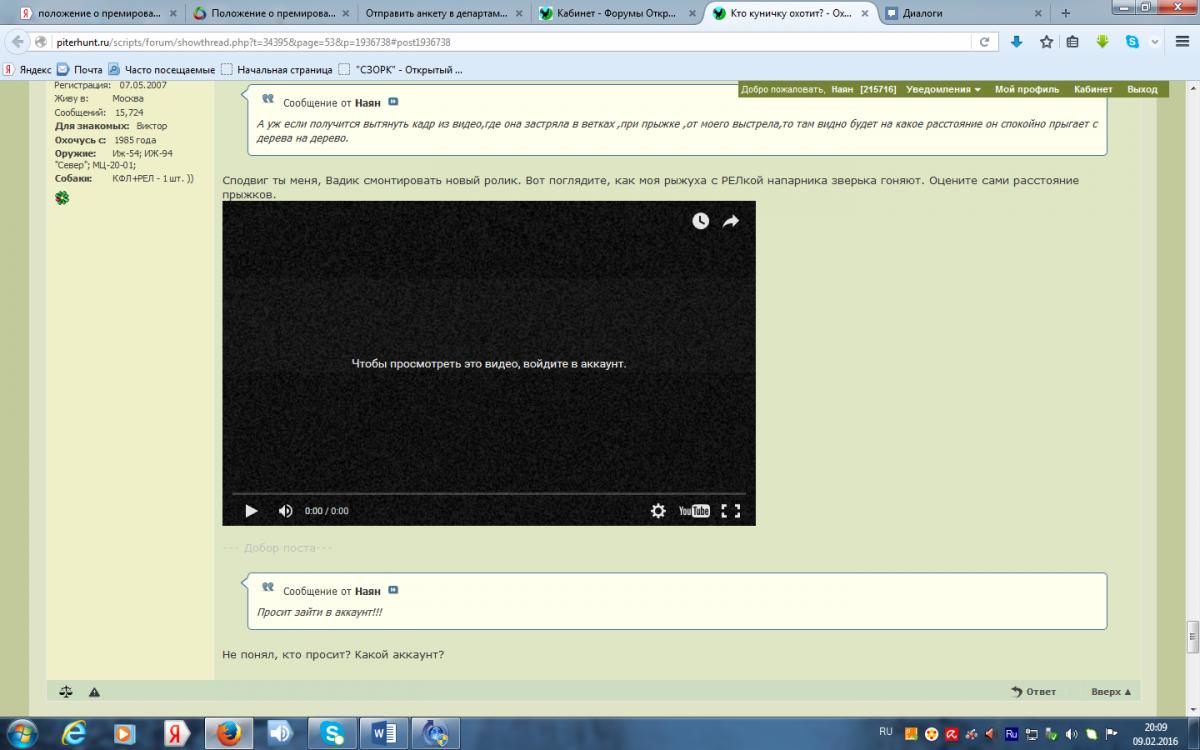Switch to the second 'Положение о премирова...' tab
This screenshot has height=750, width=1200.
(270, 14)
